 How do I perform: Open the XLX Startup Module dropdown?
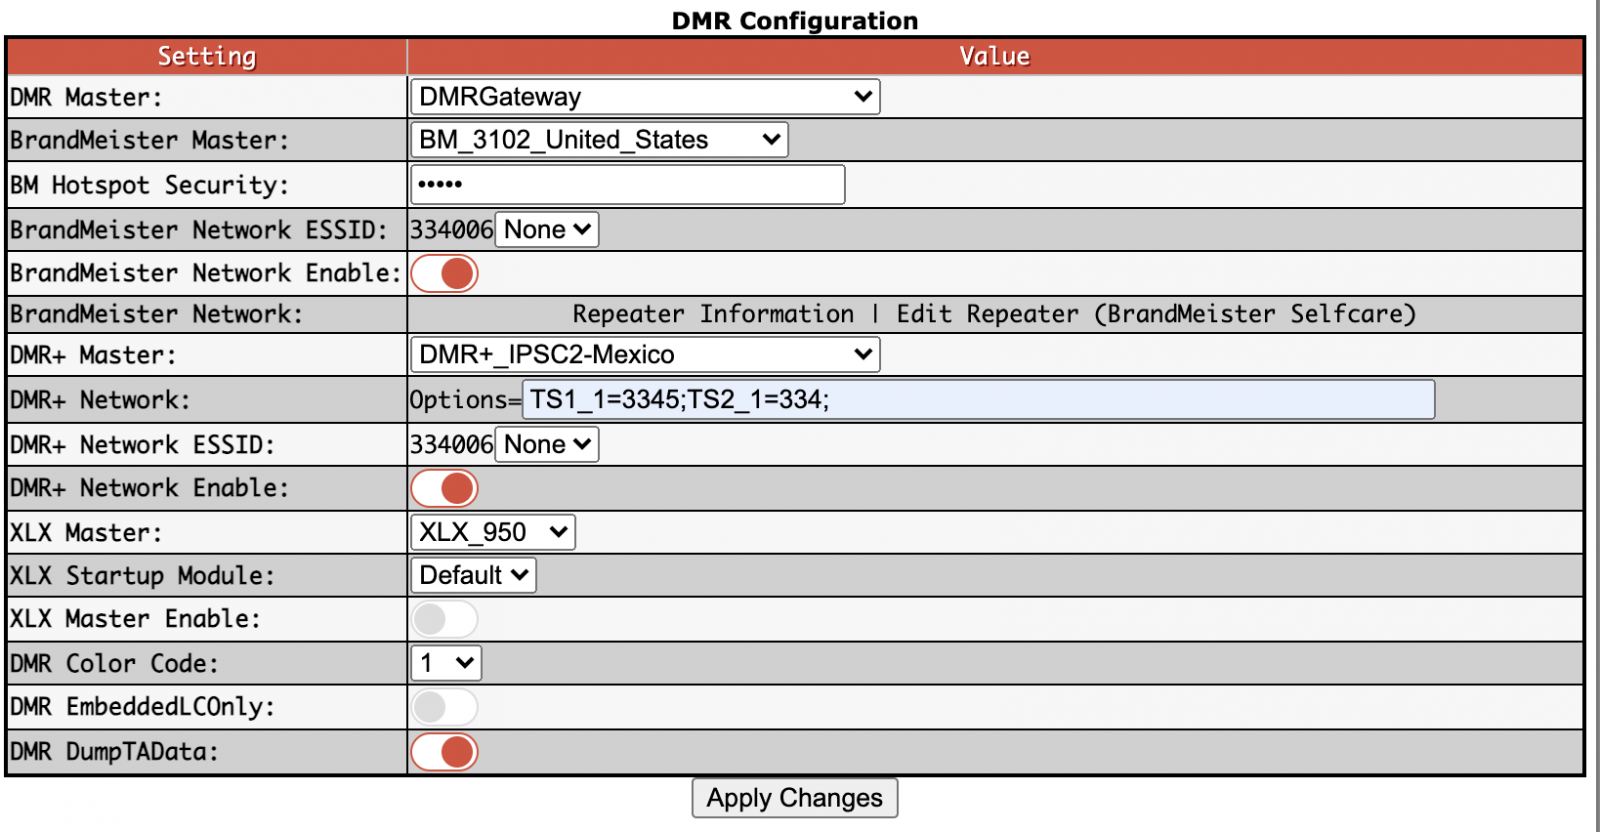coord(472,575)
